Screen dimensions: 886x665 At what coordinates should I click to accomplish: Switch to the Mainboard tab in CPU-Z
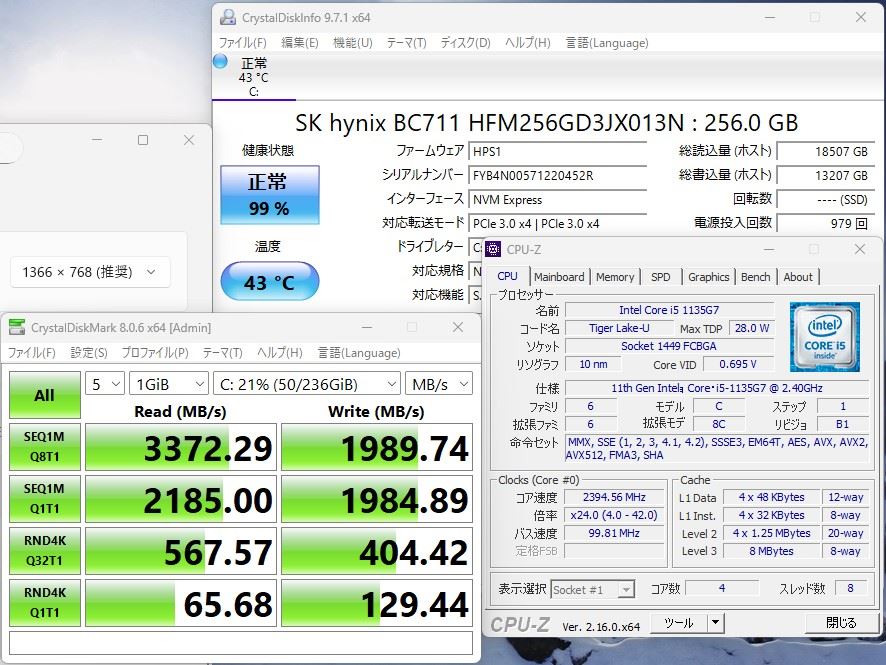coord(559,277)
